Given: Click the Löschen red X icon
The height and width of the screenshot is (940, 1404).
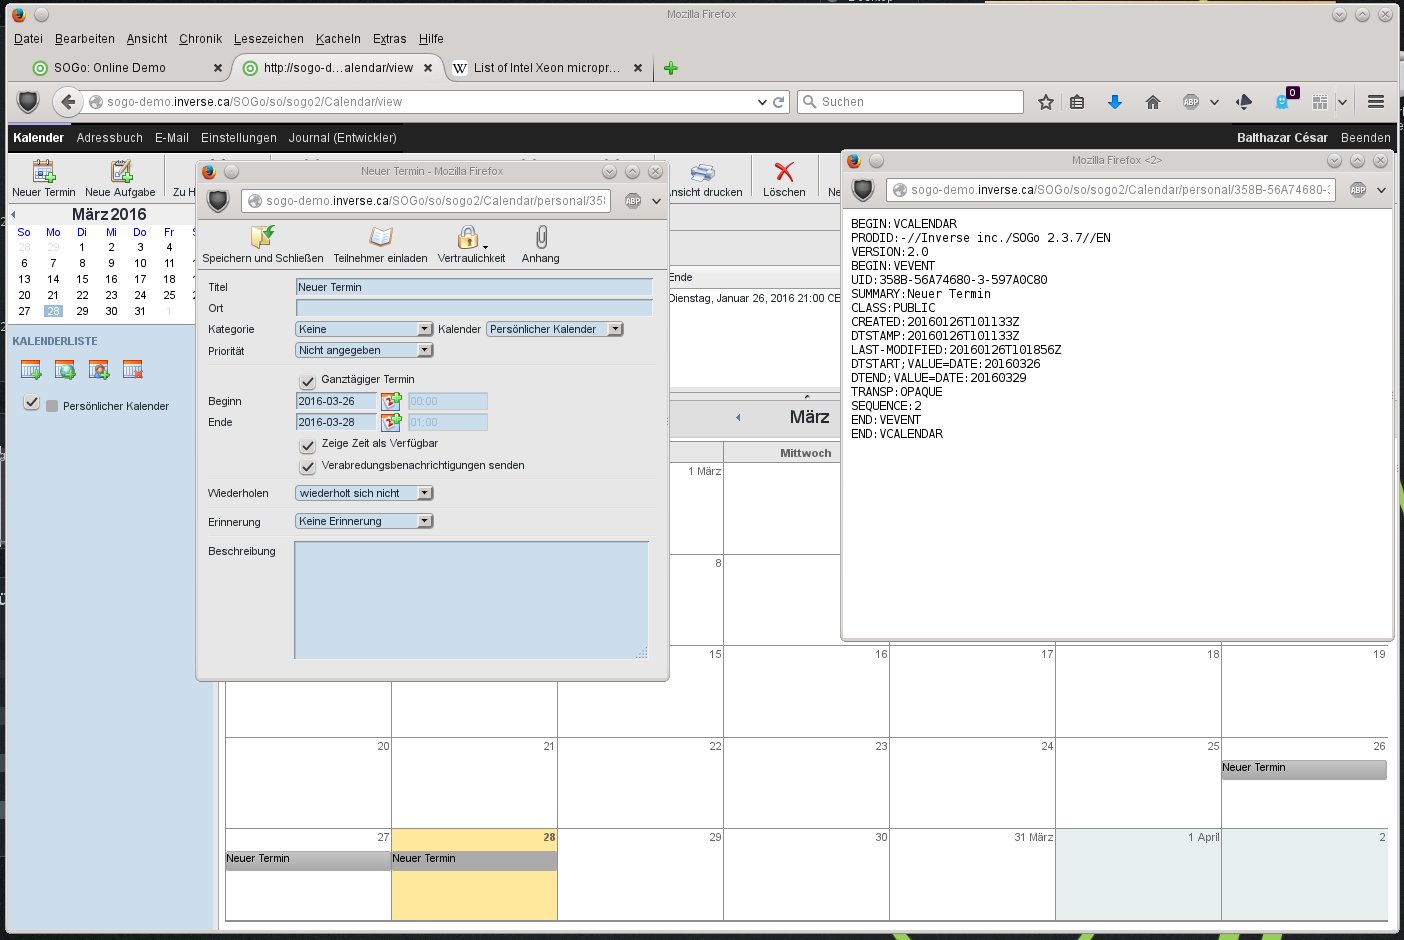Looking at the screenshot, I should point(784,172).
